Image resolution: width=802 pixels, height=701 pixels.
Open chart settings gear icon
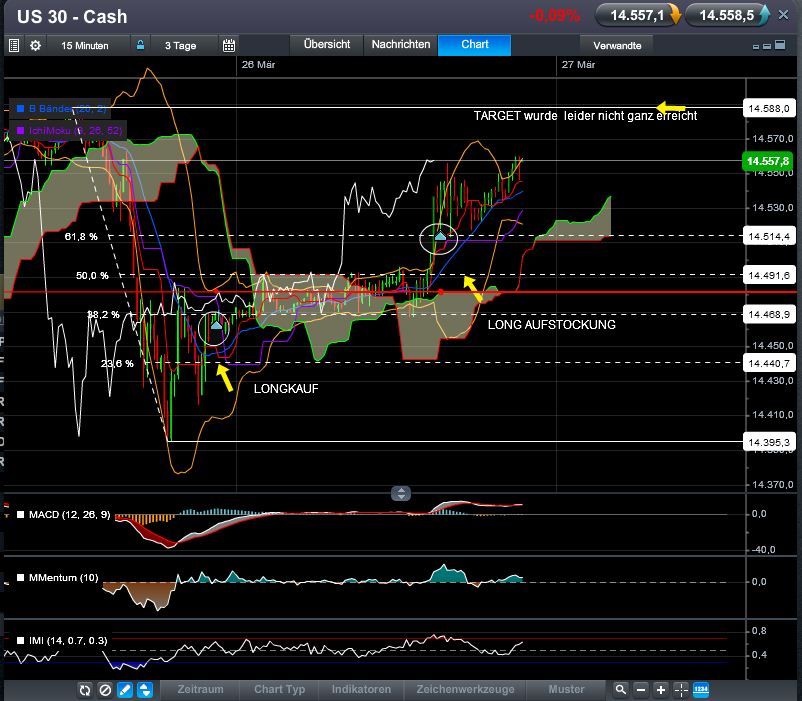pyautogui.click(x=35, y=46)
